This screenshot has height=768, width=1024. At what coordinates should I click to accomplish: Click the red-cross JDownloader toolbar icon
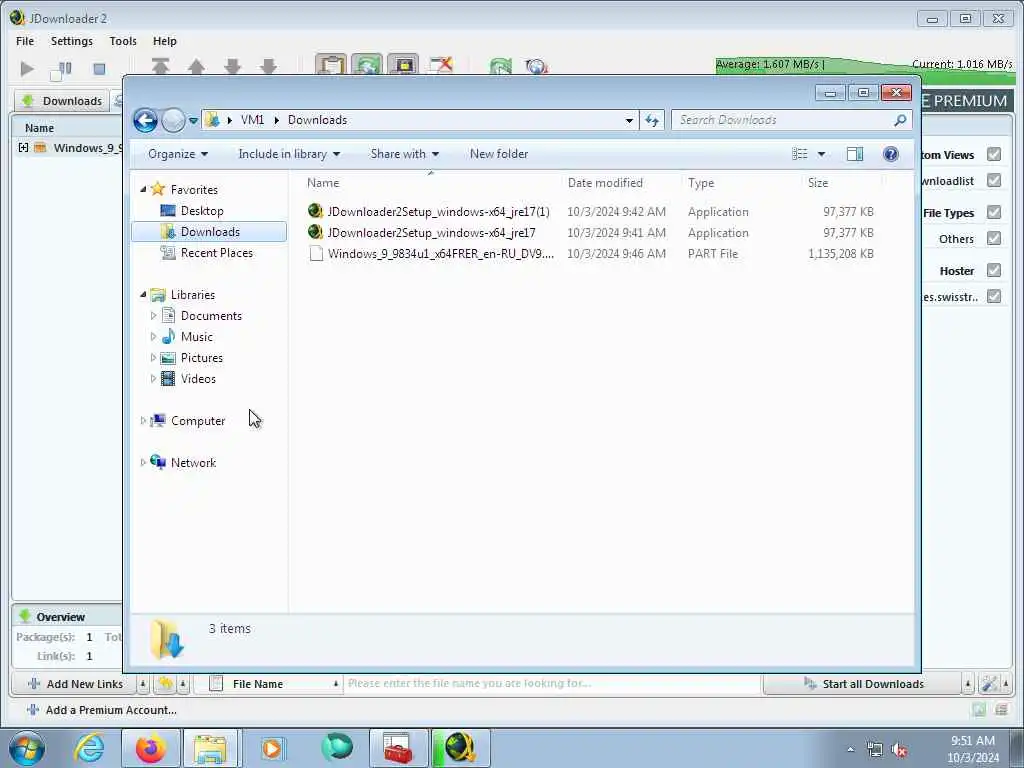tap(441, 64)
